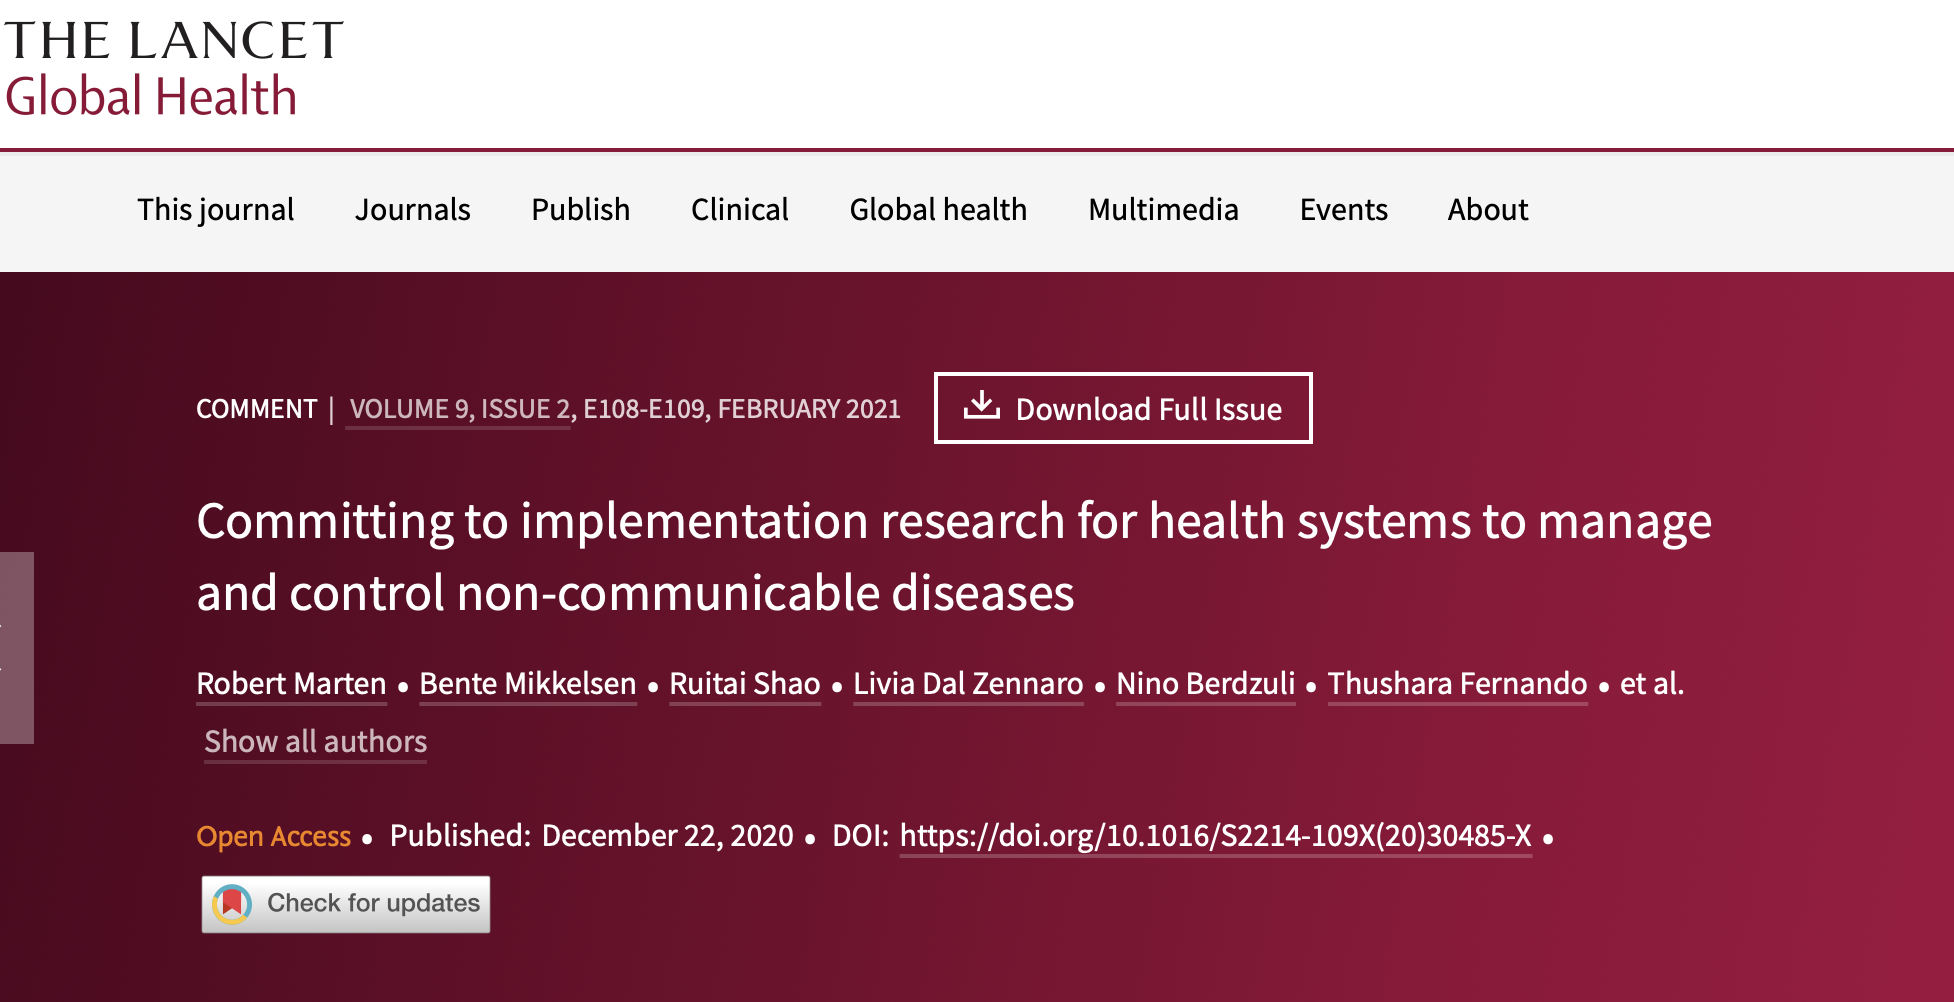1954x1002 pixels.
Task: Open the Journals menu
Action: pos(412,210)
